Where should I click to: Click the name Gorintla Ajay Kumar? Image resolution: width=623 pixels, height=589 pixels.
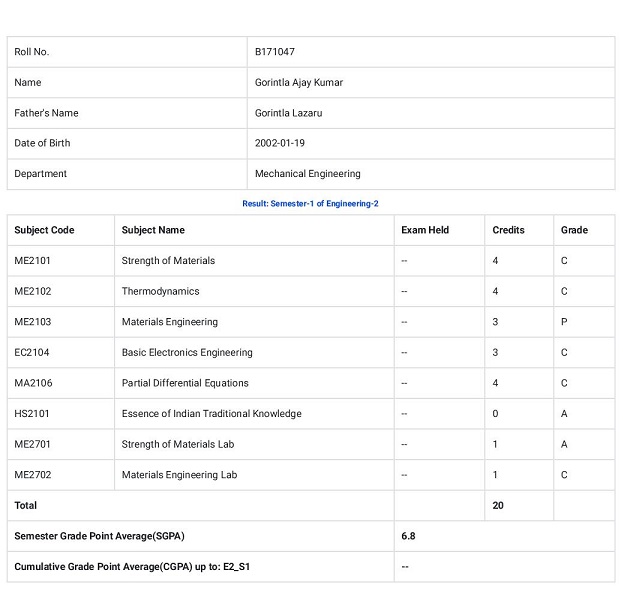(299, 82)
